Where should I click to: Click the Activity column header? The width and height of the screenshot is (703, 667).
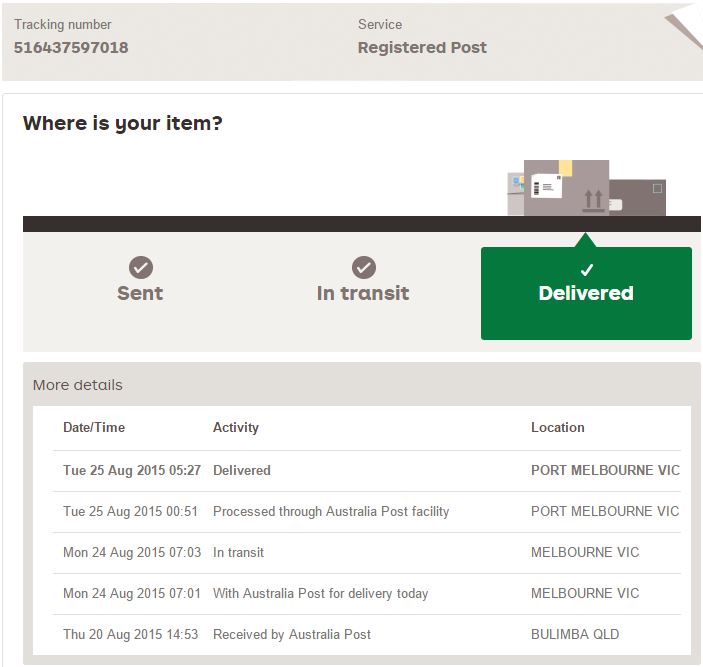click(236, 427)
